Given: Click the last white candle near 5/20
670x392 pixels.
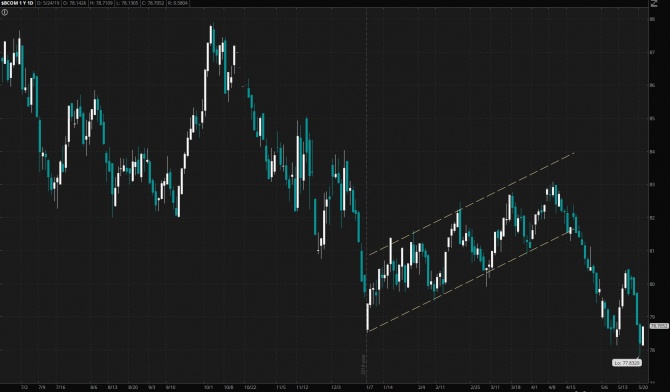Looking at the screenshot, I should coord(643,336).
